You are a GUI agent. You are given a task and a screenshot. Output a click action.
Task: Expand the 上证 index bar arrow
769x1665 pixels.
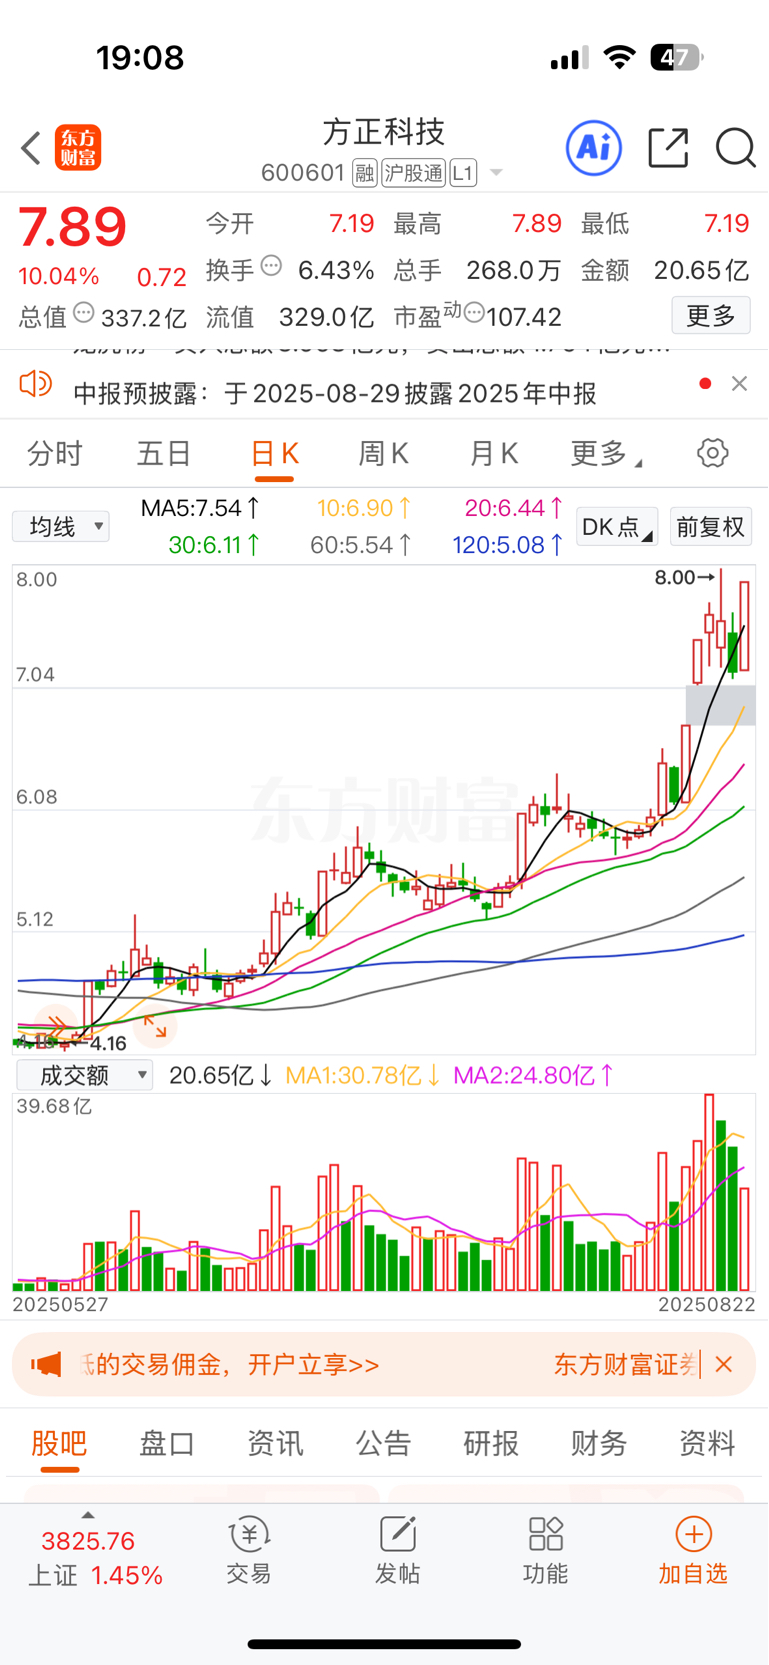tap(88, 1515)
